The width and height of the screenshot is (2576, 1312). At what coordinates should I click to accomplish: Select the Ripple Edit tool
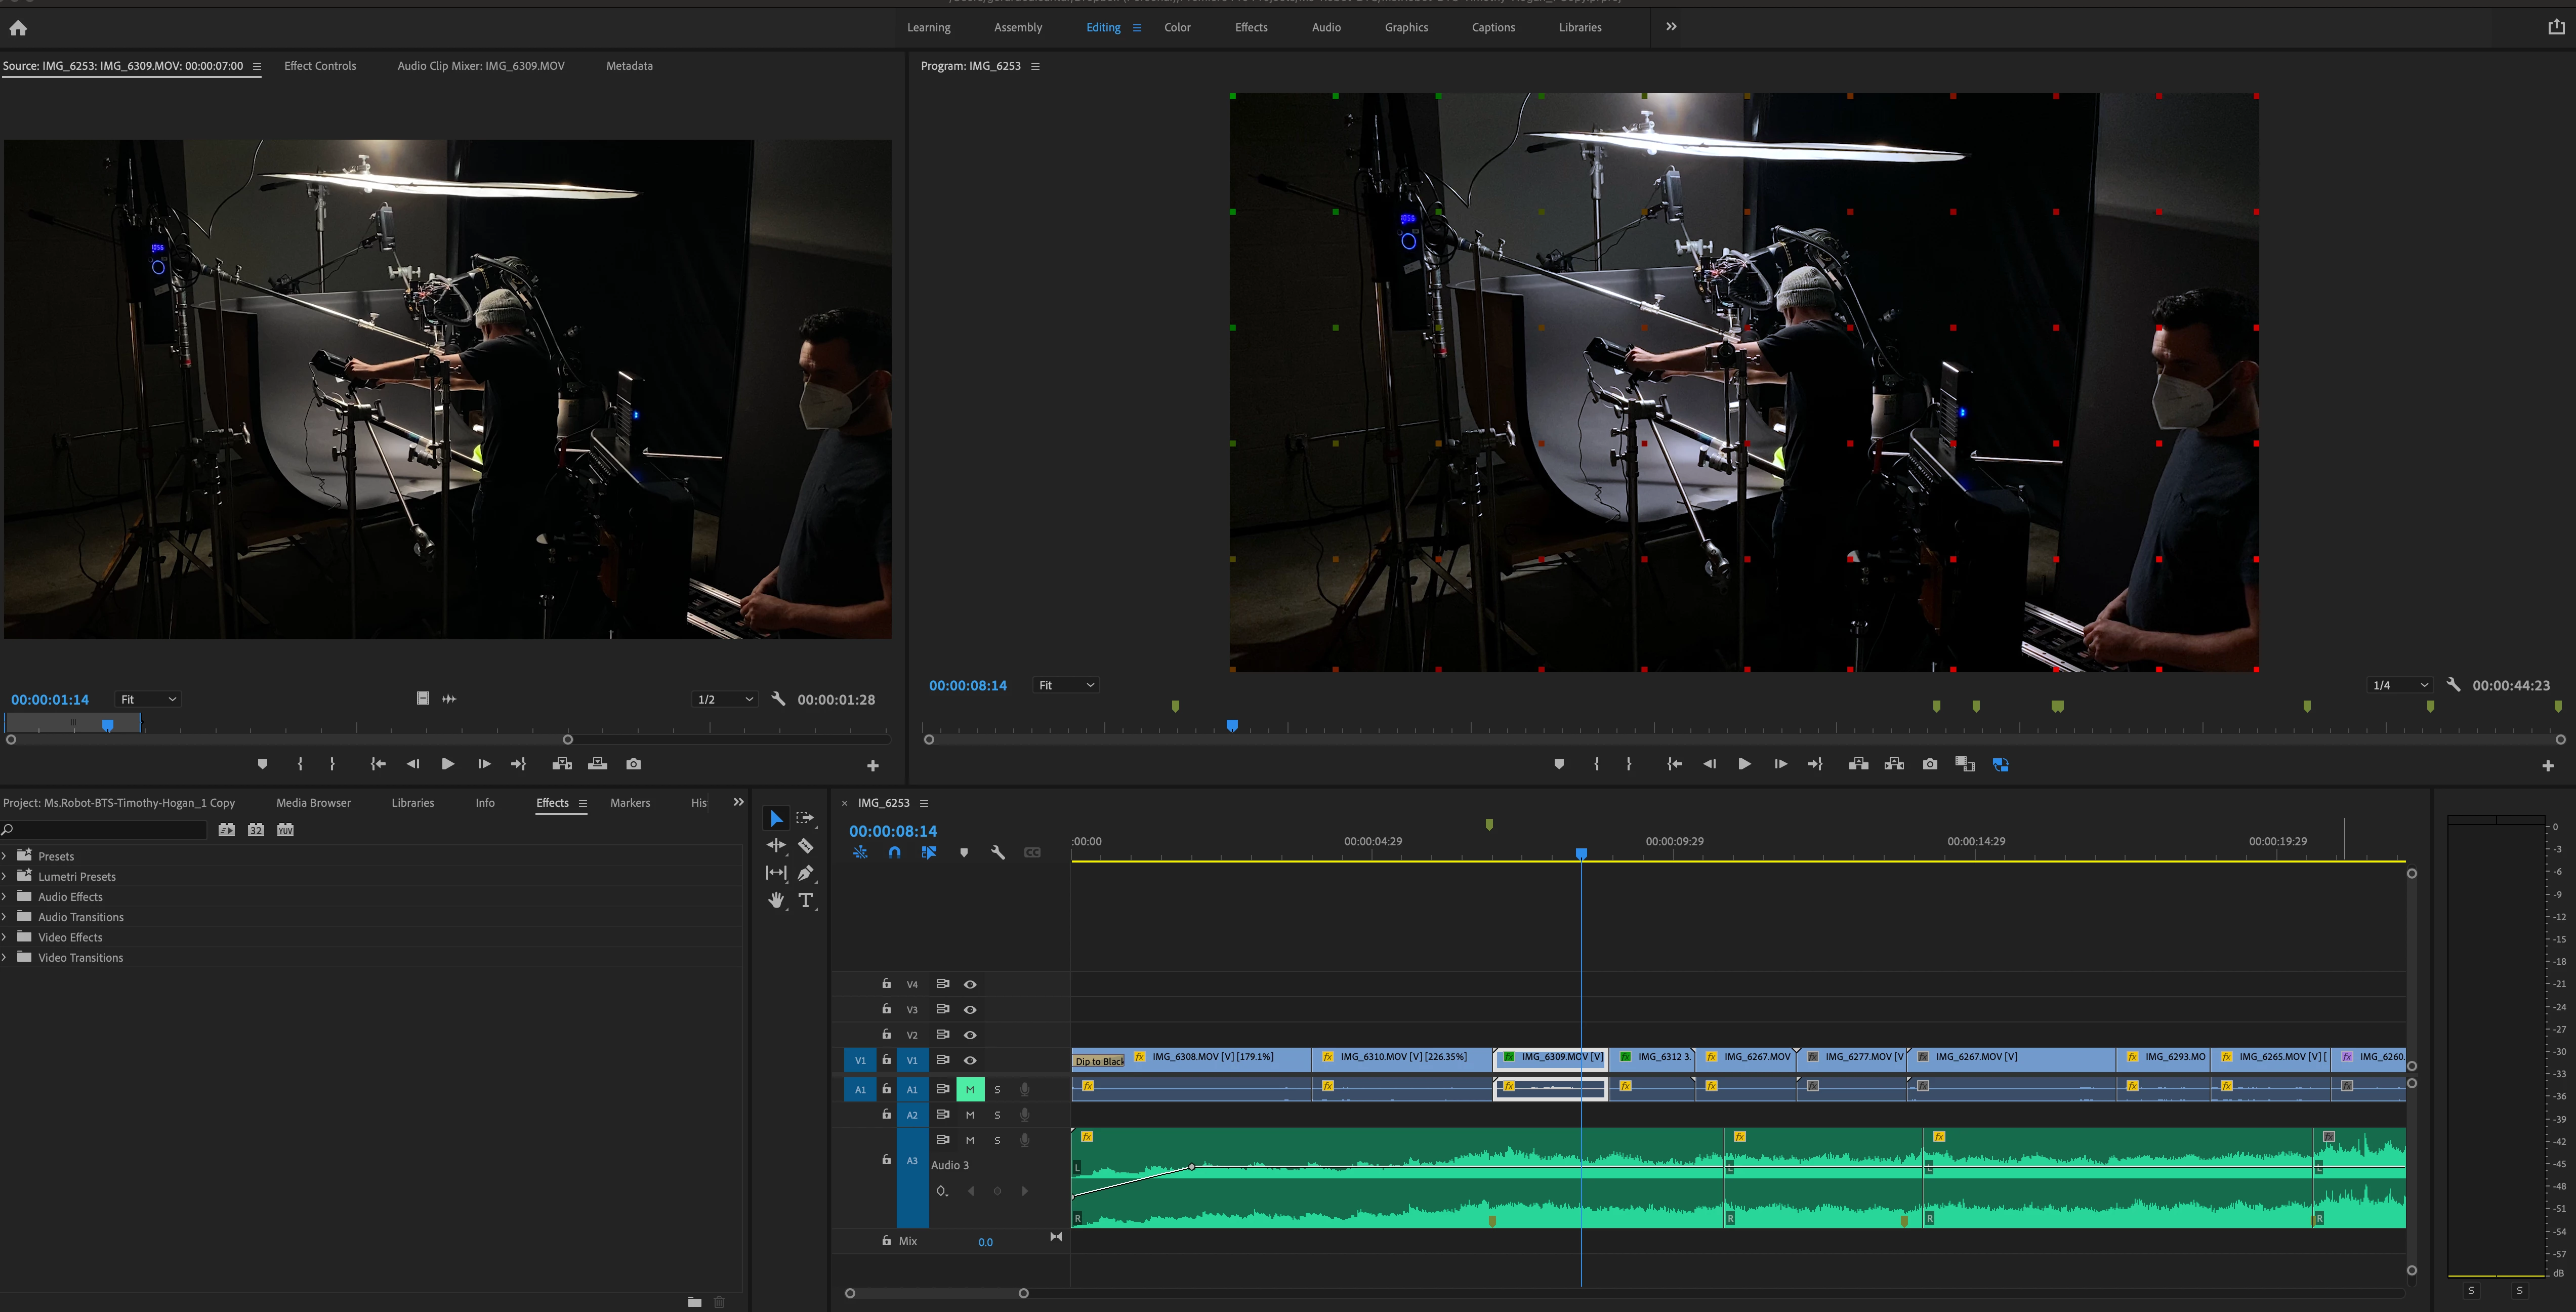[776, 846]
